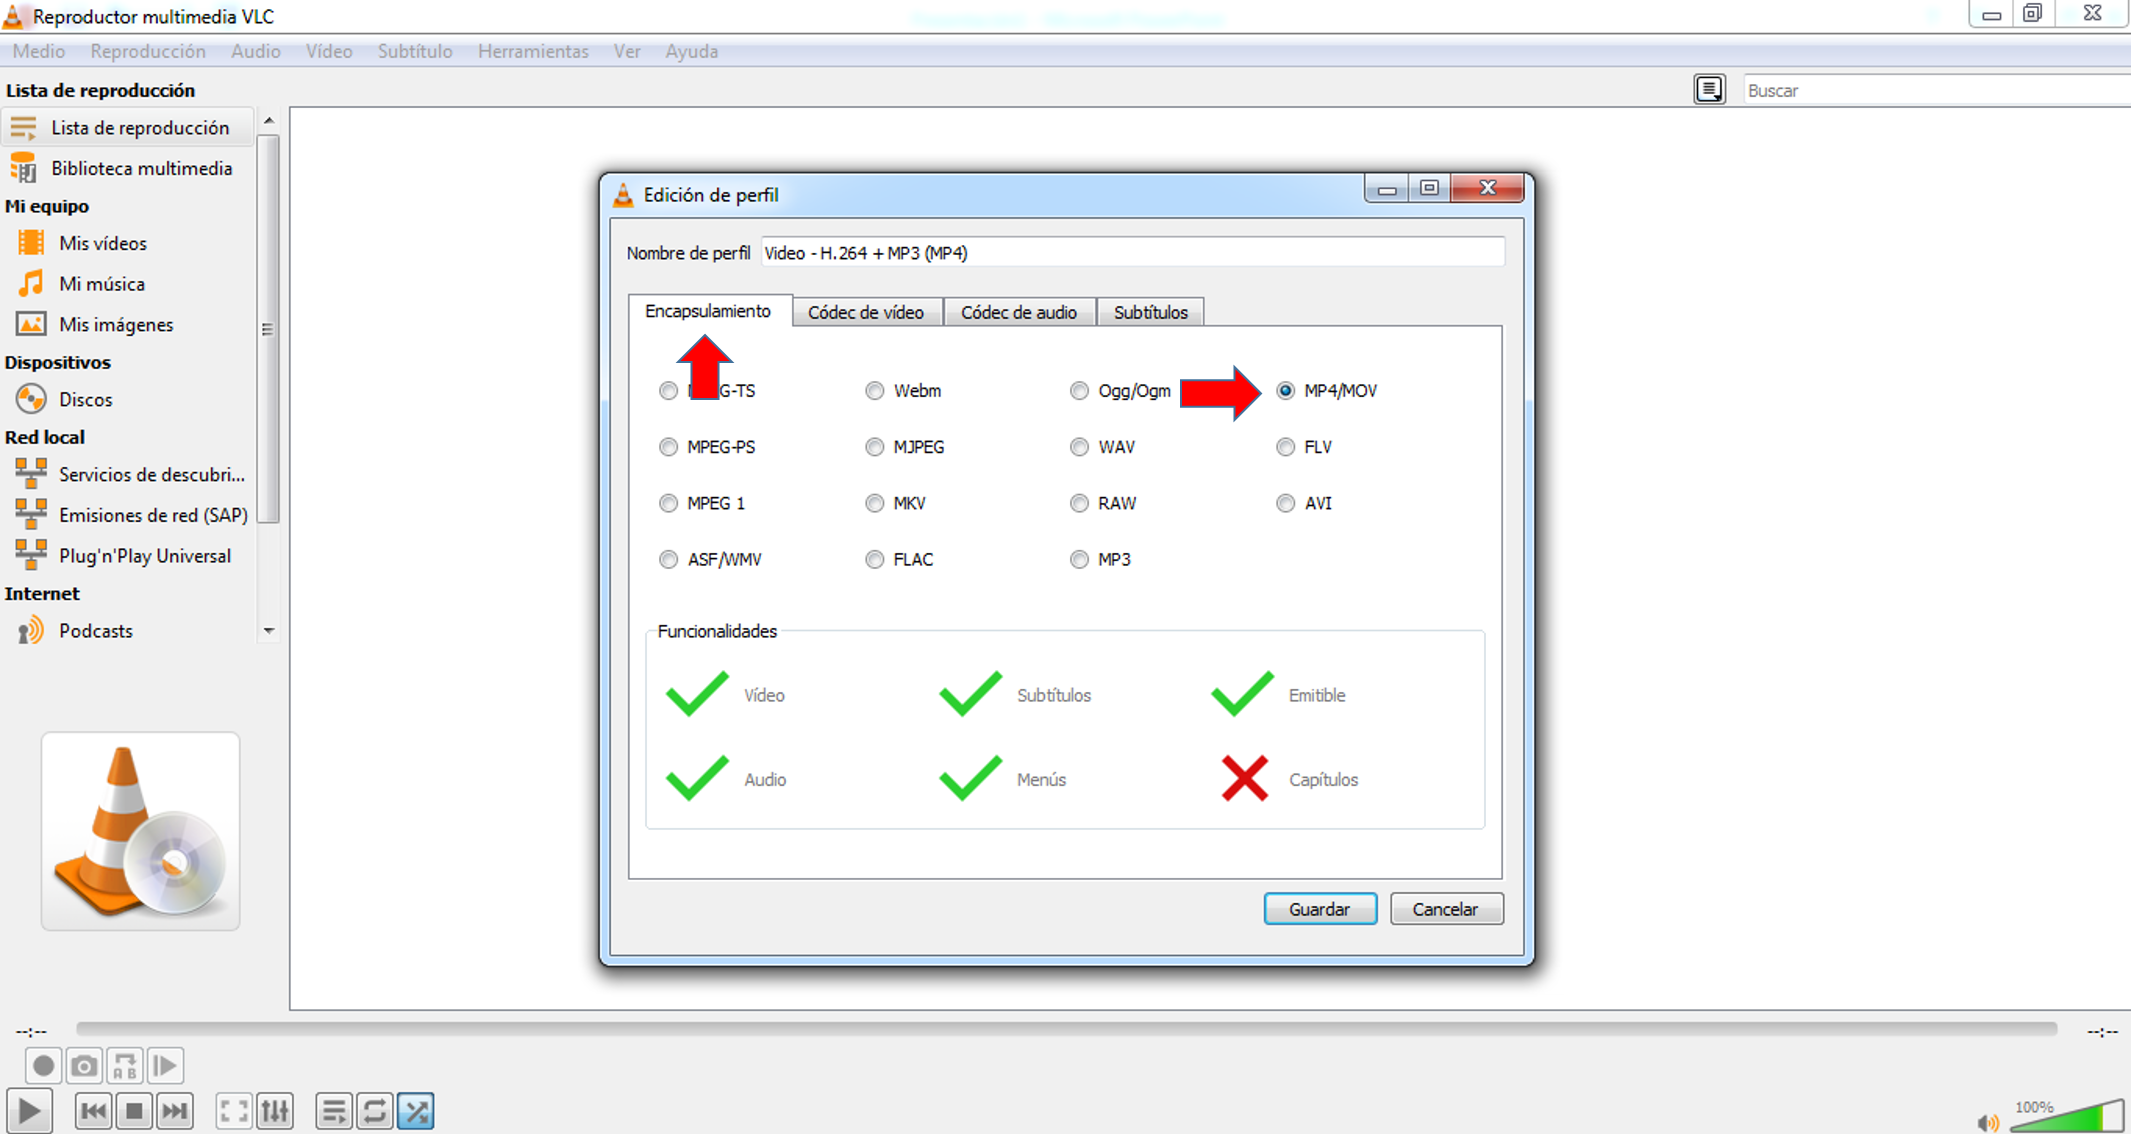The image size is (2131, 1134).
Task: Click the Record button
Action: pyautogui.click(x=43, y=1066)
